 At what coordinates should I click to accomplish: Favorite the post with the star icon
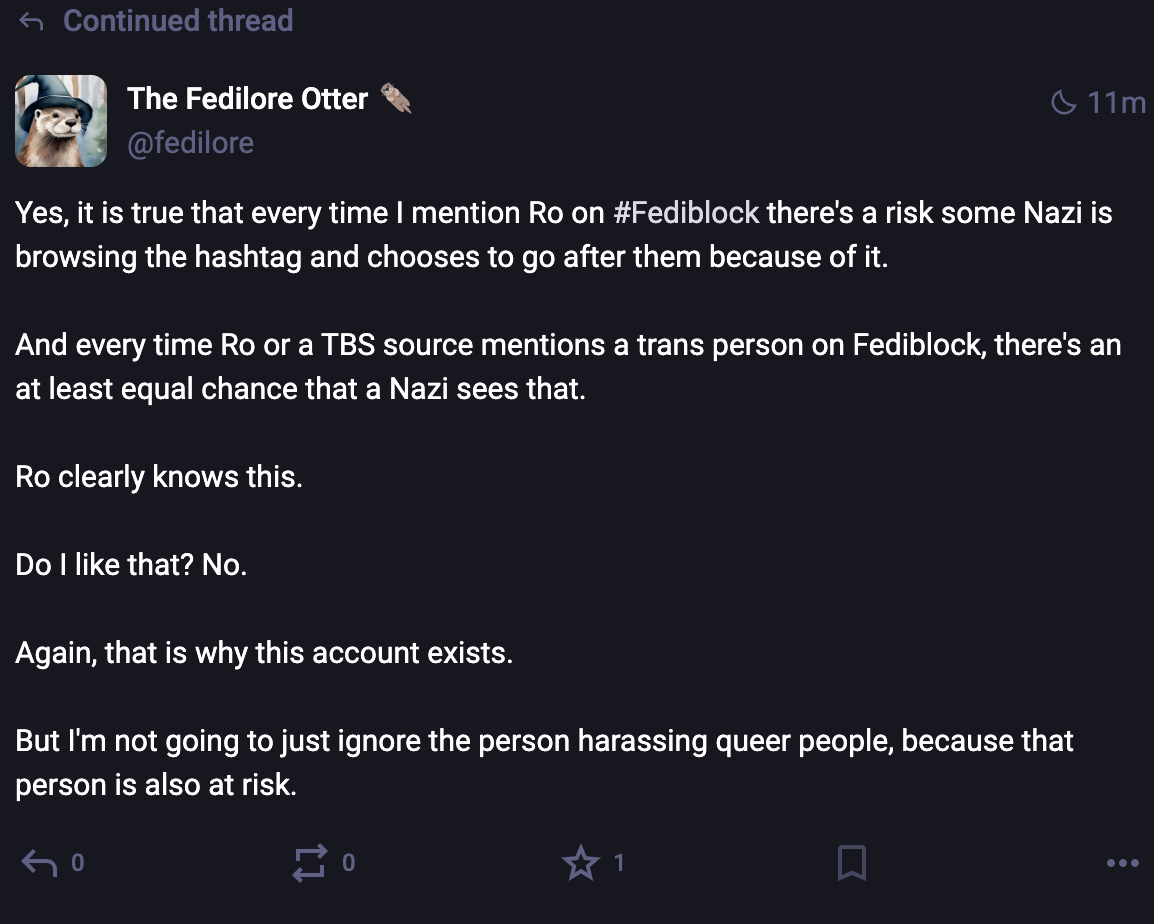(581, 862)
